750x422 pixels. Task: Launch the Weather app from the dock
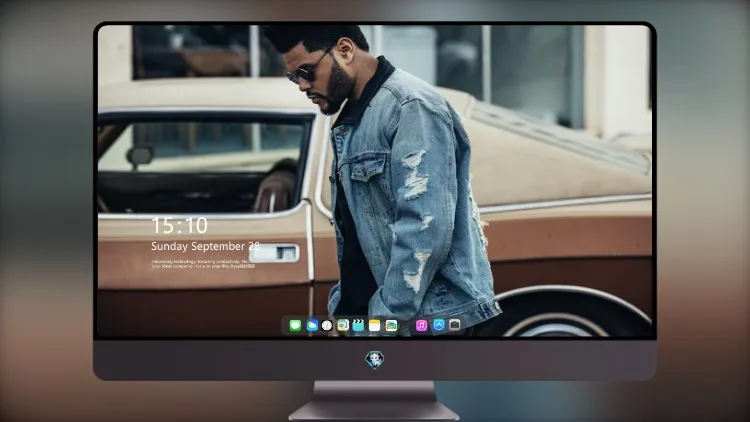[x=312, y=325]
